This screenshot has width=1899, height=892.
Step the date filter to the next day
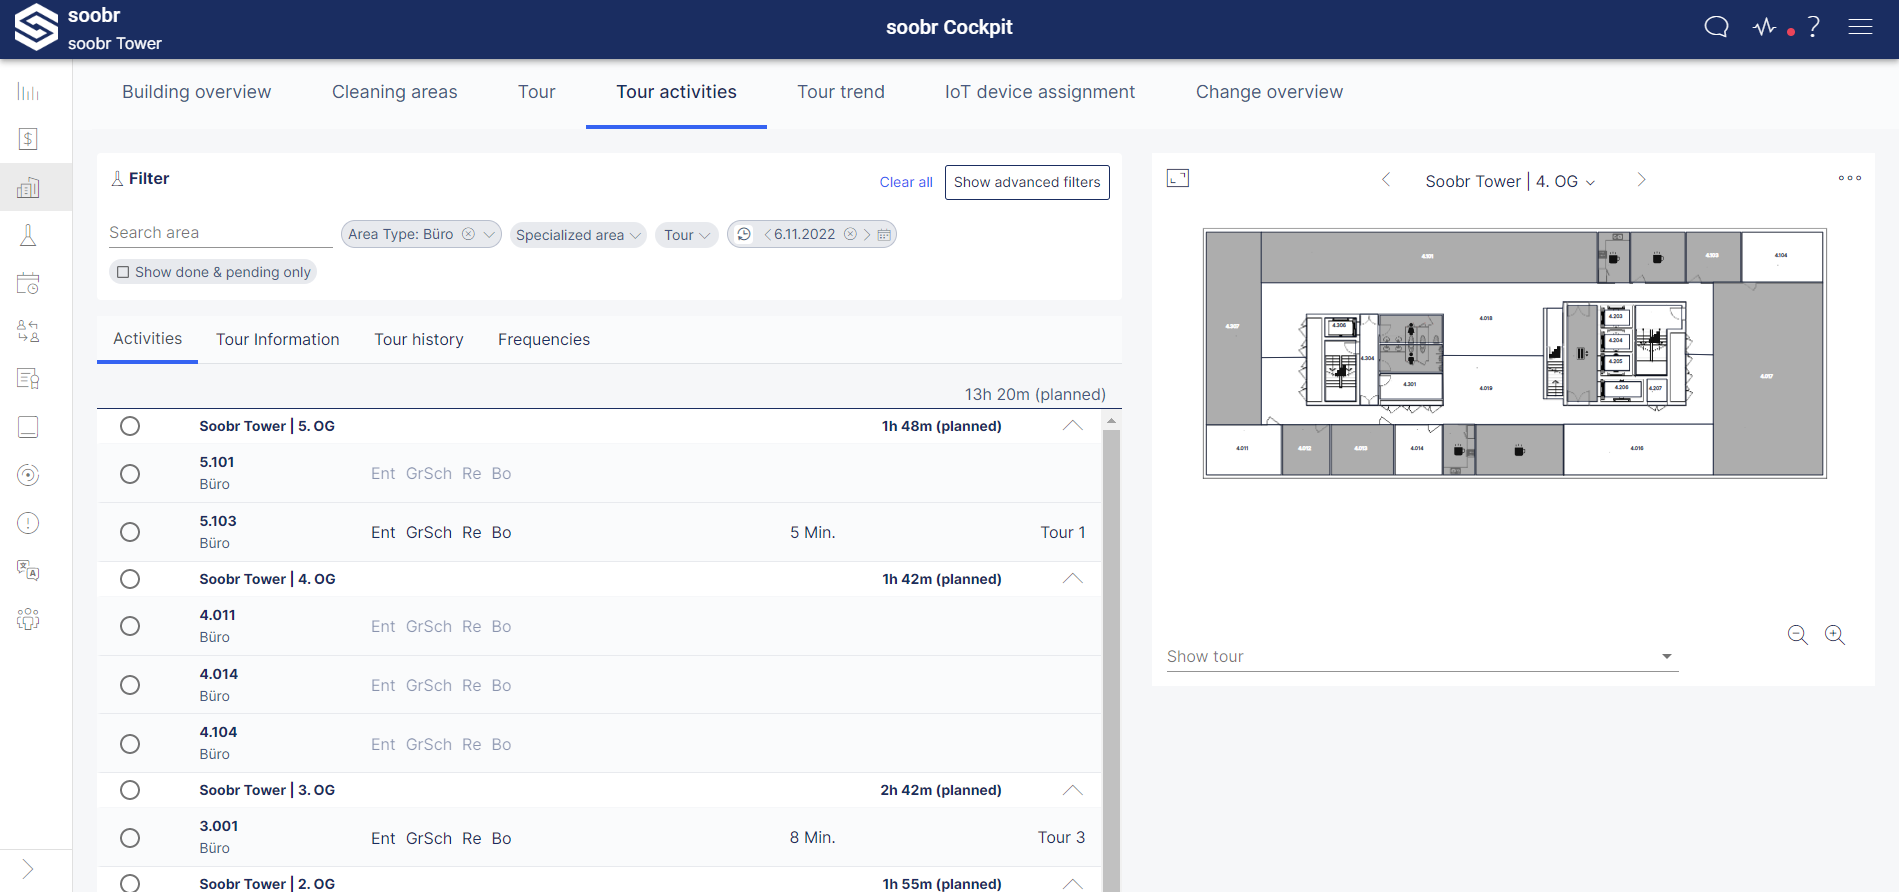click(867, 235)
